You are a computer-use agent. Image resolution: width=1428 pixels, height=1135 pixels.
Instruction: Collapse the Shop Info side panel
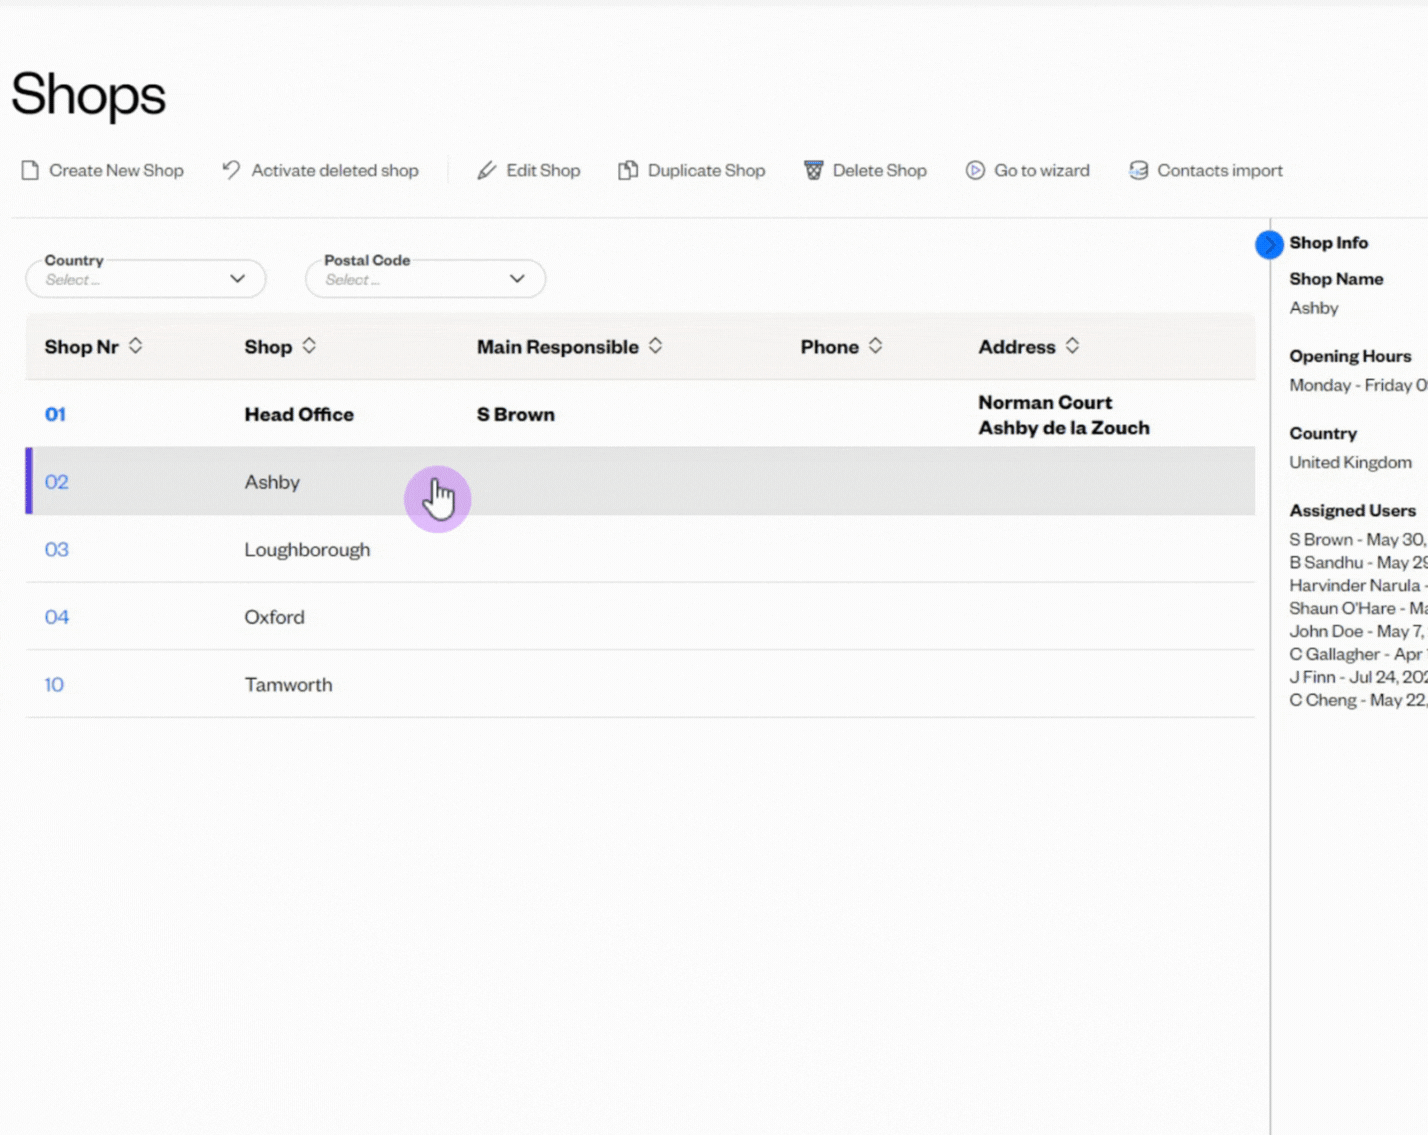point(1269,244)
